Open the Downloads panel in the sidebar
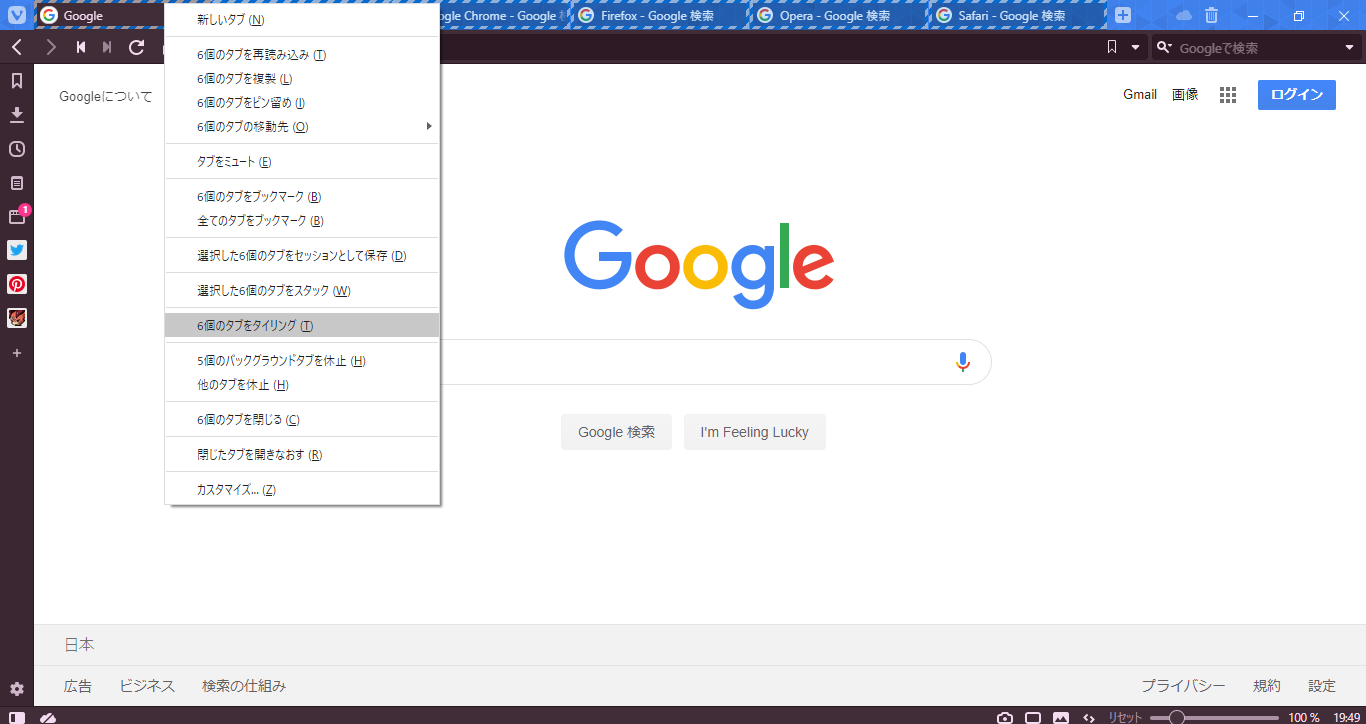 (x=16, y=115)
